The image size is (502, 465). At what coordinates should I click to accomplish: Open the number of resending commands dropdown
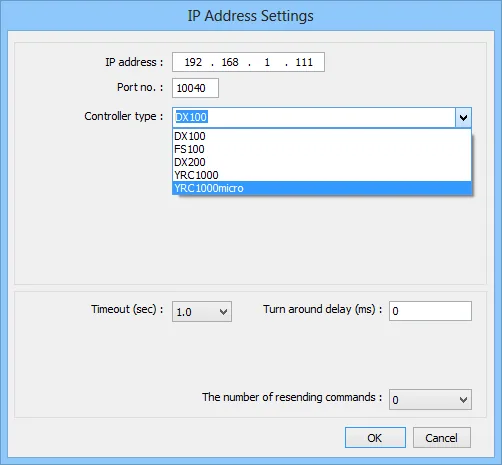coord(430,399)
